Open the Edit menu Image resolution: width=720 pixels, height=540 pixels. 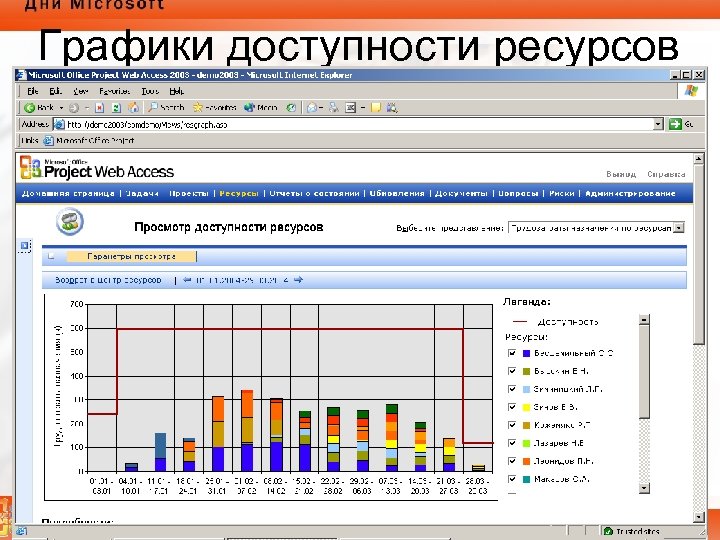(56, 91)
